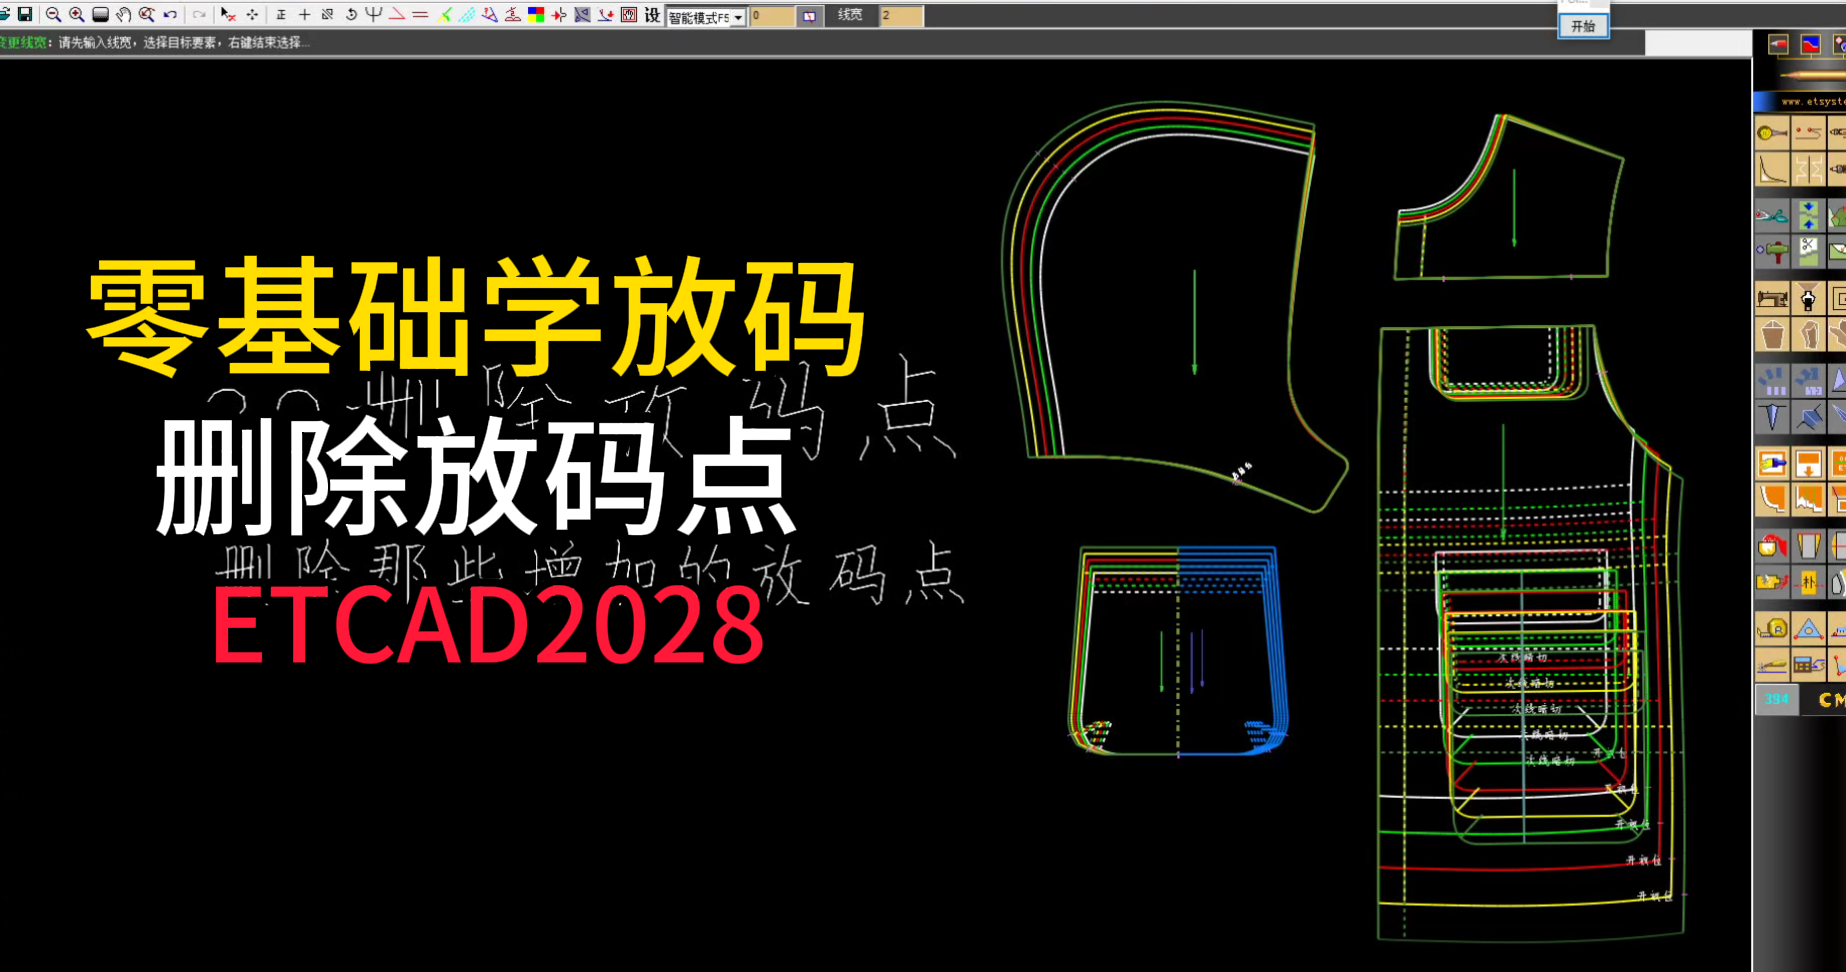The width and height of the screenshot is (1846, 972).
Task: Click the dart tool icon in right panel
Action: (1772, 417)
